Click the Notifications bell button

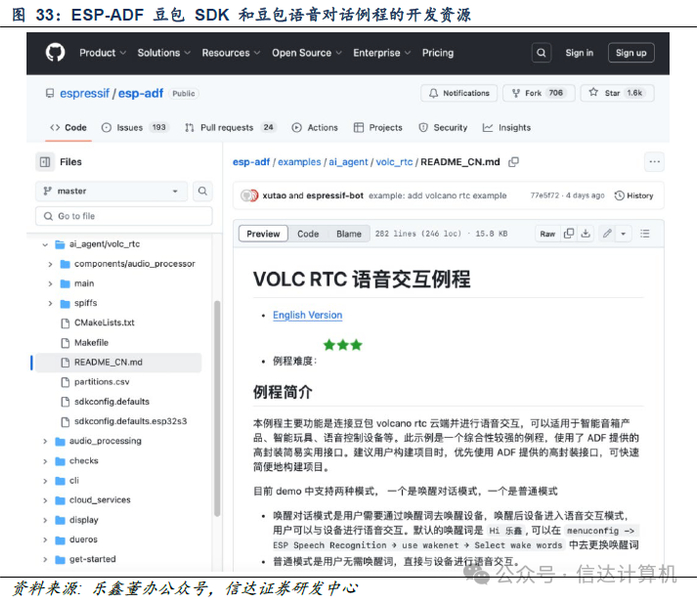[x=459, y=93]
